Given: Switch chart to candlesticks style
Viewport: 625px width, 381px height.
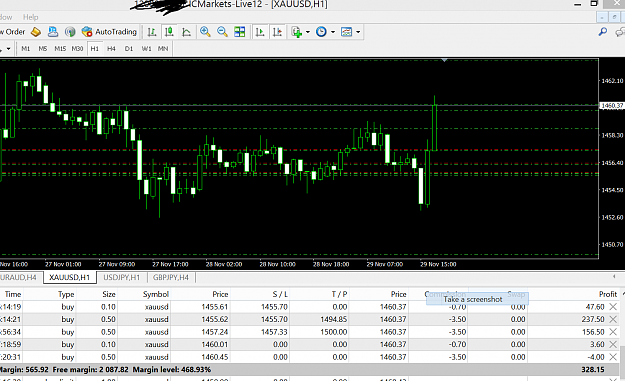Looking at the screenshot, I should (x=169, y=32).
